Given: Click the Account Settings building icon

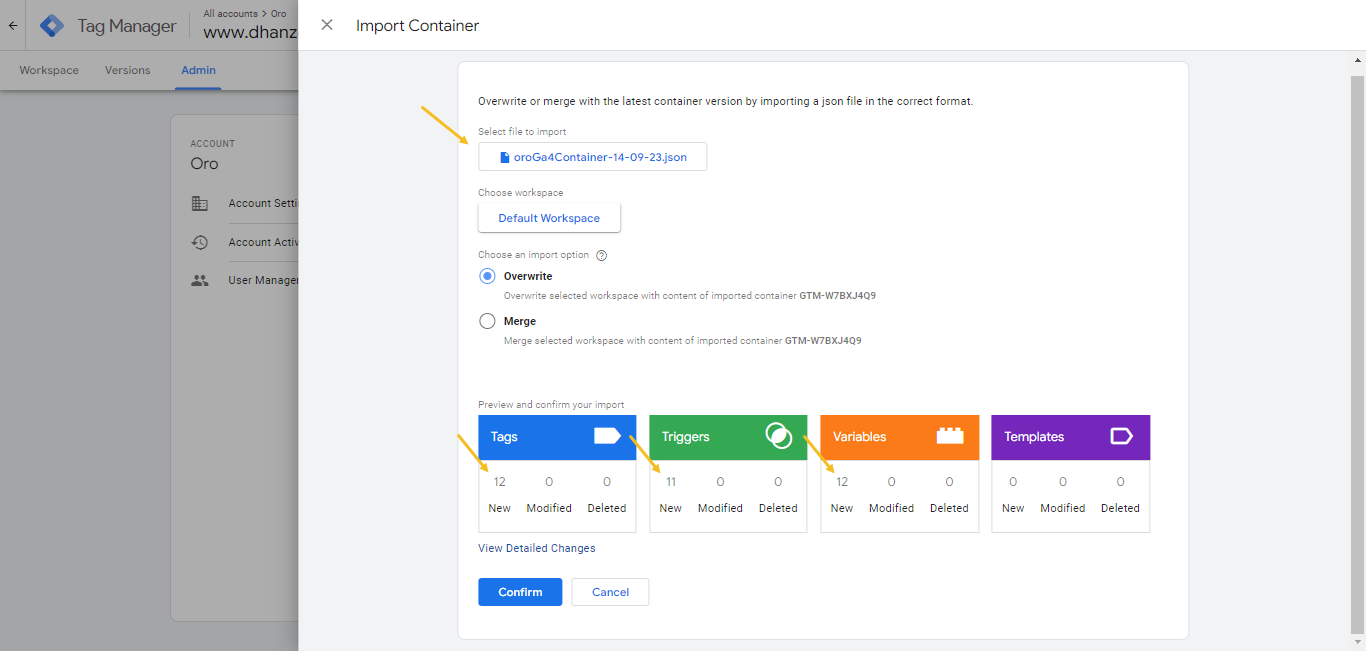Looking at the screenshot, I should [x=200, y=203].
